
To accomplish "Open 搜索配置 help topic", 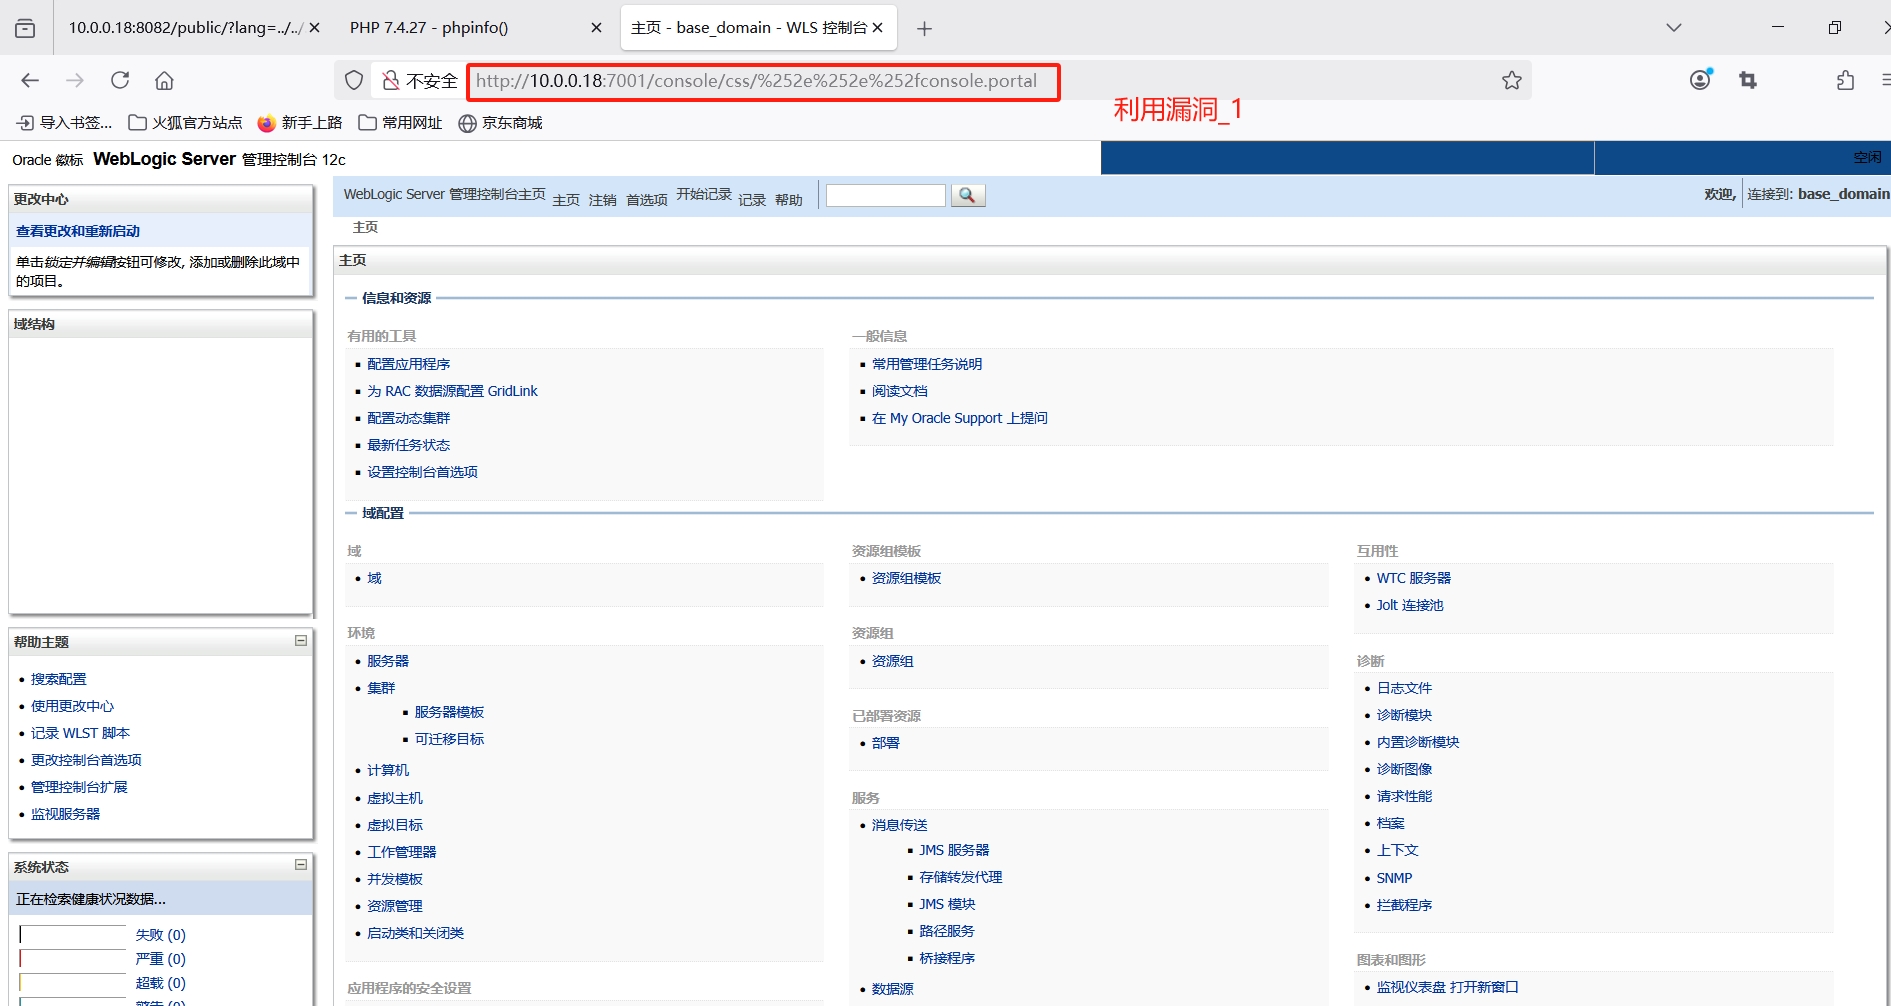I will 59,679.
